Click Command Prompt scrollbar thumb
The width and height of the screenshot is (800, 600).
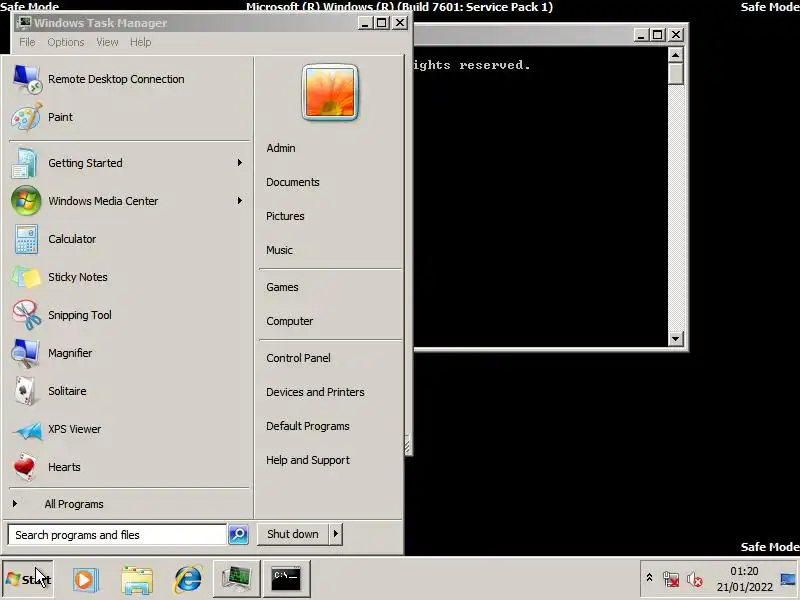(x=675, y=73)
